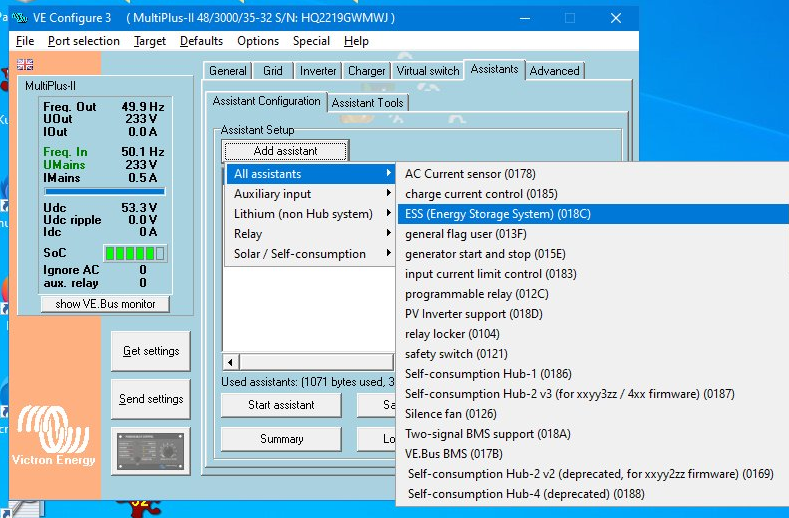Expand the Solar / Self-consumption submenu
789x518 pixels.
pyautogui.click(x=310, y=254)
